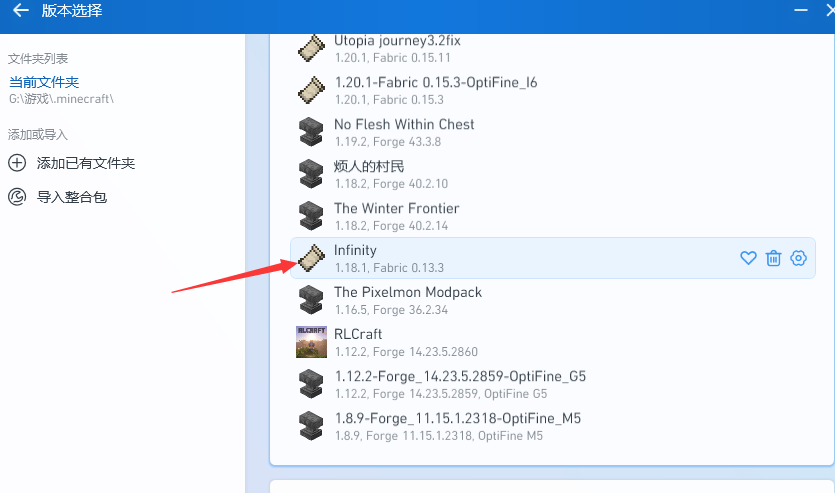Click the 导入整合包 icon
The height and width of the screenshot is (493, 835).
tap(17, 197)
